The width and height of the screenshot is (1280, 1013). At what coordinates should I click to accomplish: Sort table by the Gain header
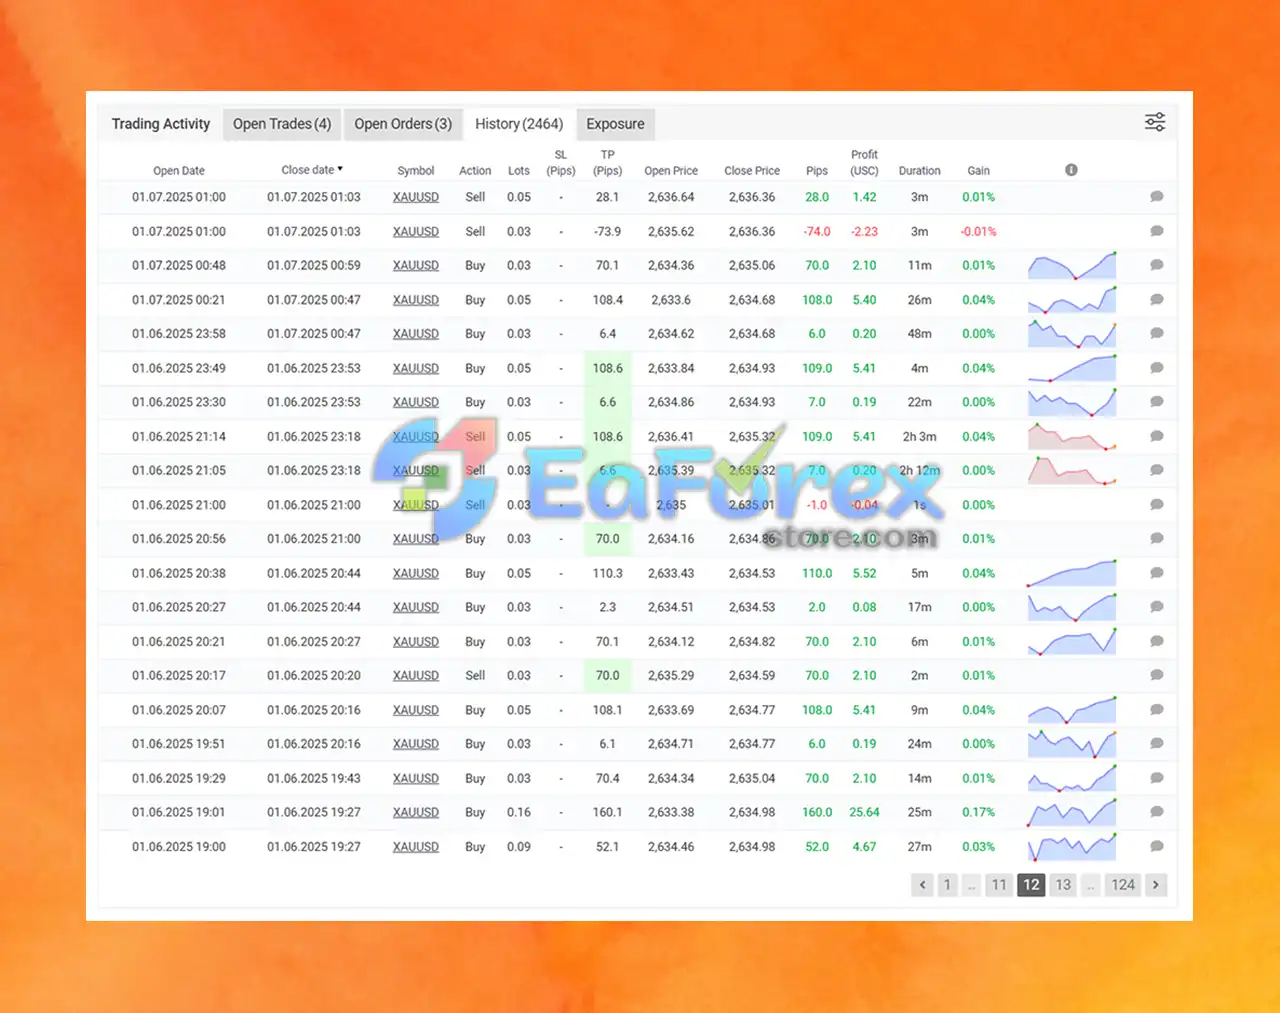pyautogui.click(x=978, y=171)
